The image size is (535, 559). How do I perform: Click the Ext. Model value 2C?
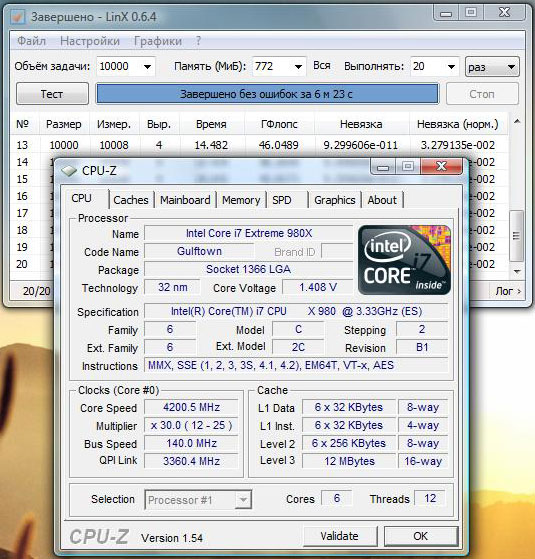[x=298, y=347]
